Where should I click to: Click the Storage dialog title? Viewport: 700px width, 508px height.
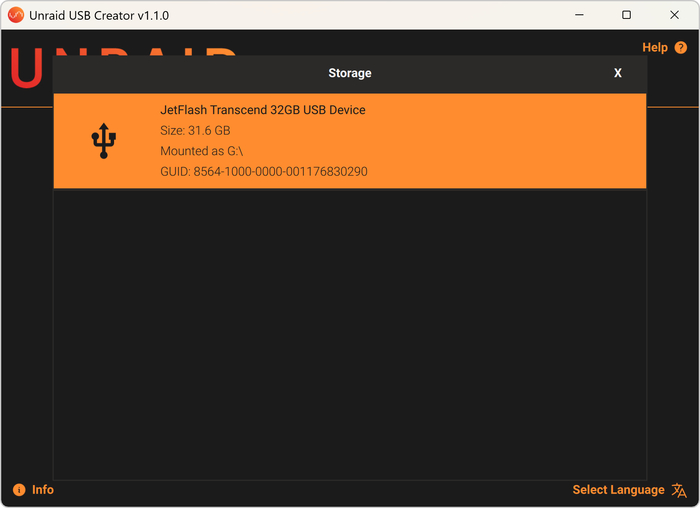click(x=349, y=73)
